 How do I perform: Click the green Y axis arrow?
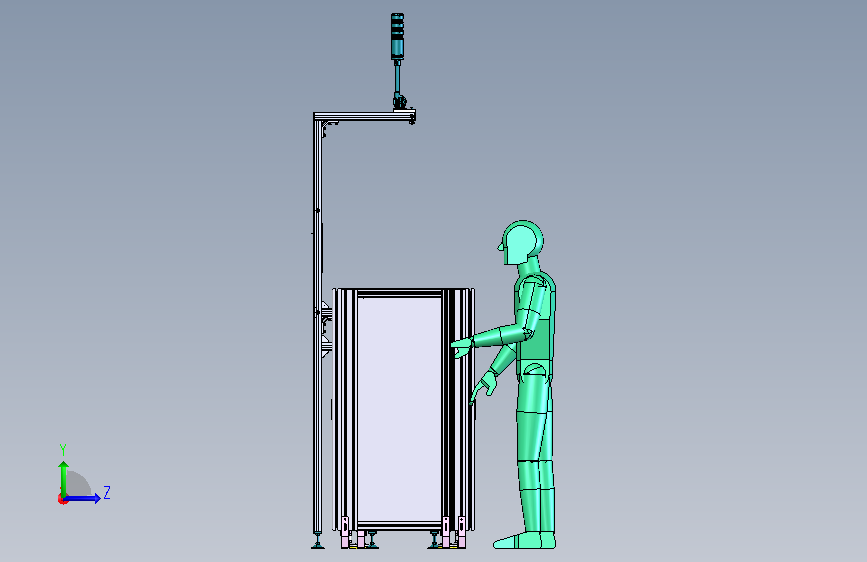64,478
